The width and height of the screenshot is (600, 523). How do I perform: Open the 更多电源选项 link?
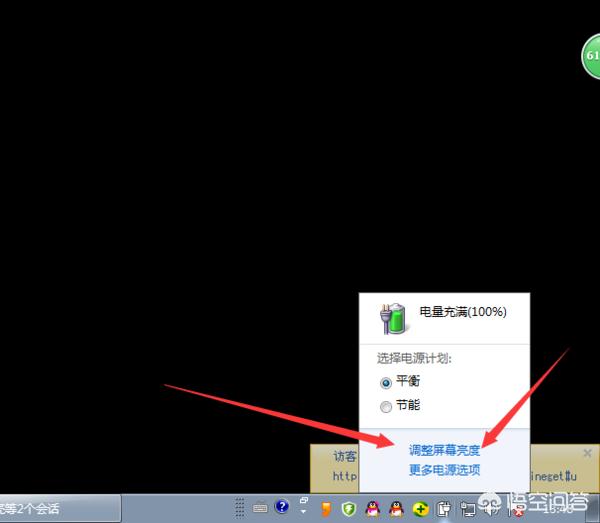(444, 470)
